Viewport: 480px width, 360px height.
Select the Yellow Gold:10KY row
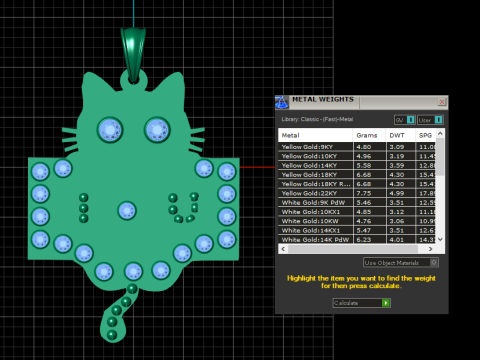(357, 156)
